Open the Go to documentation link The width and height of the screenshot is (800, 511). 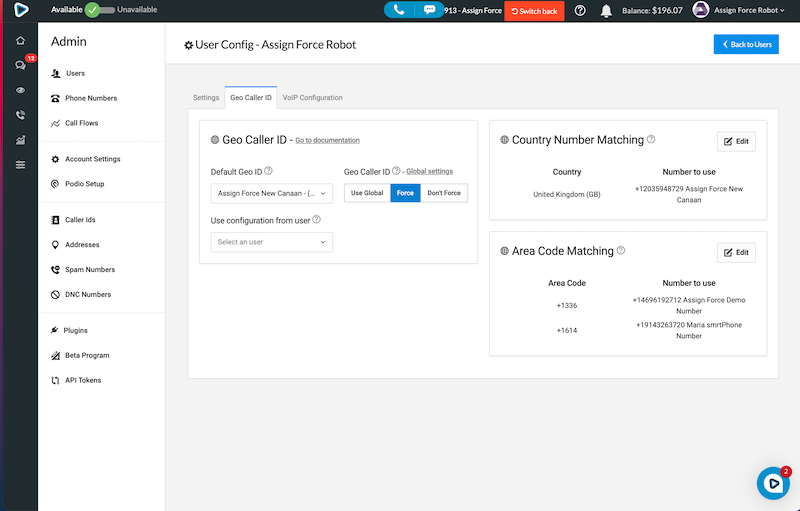coord(327,141)
